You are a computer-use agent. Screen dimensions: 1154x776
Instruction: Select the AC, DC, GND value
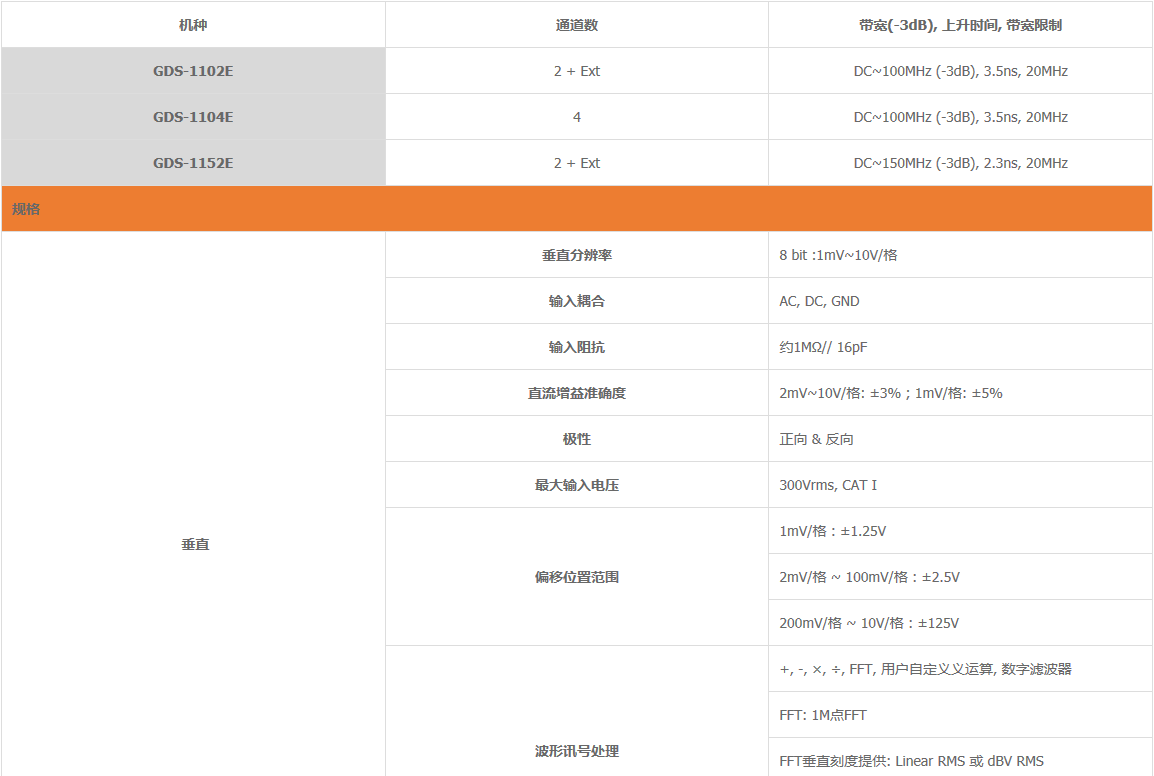(819, 301)
